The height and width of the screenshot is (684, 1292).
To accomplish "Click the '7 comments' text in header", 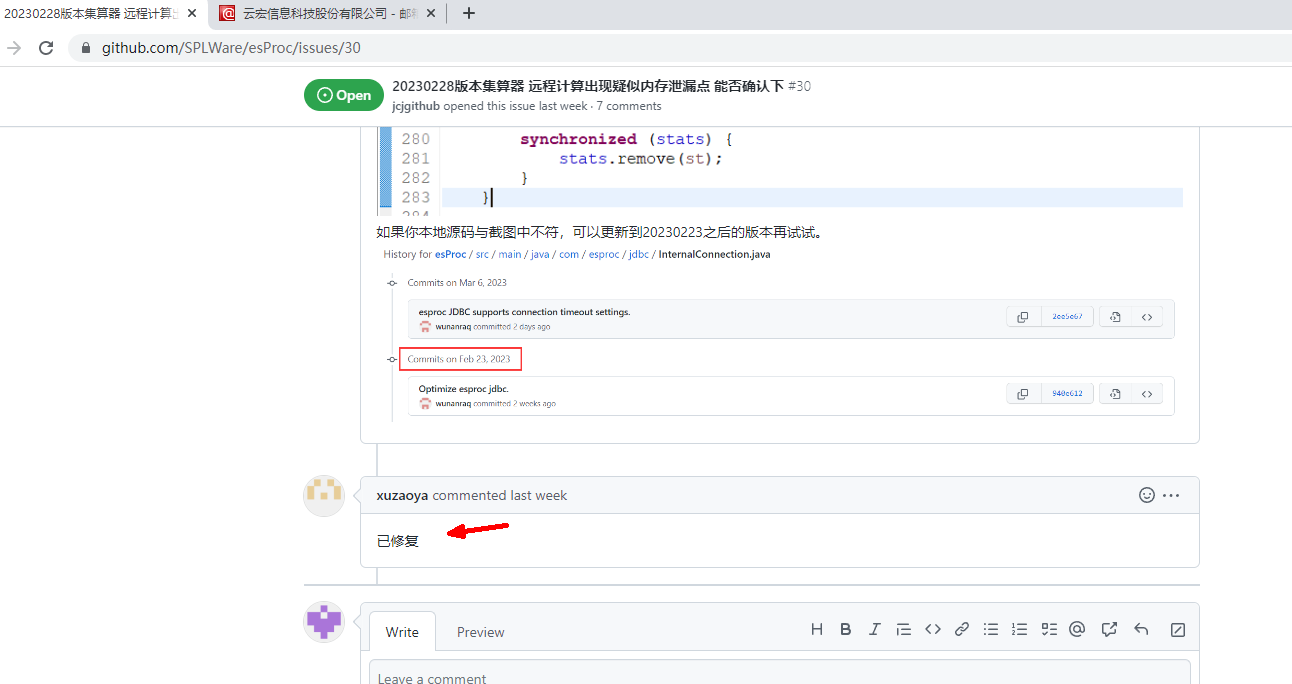I will pos(629,106).
